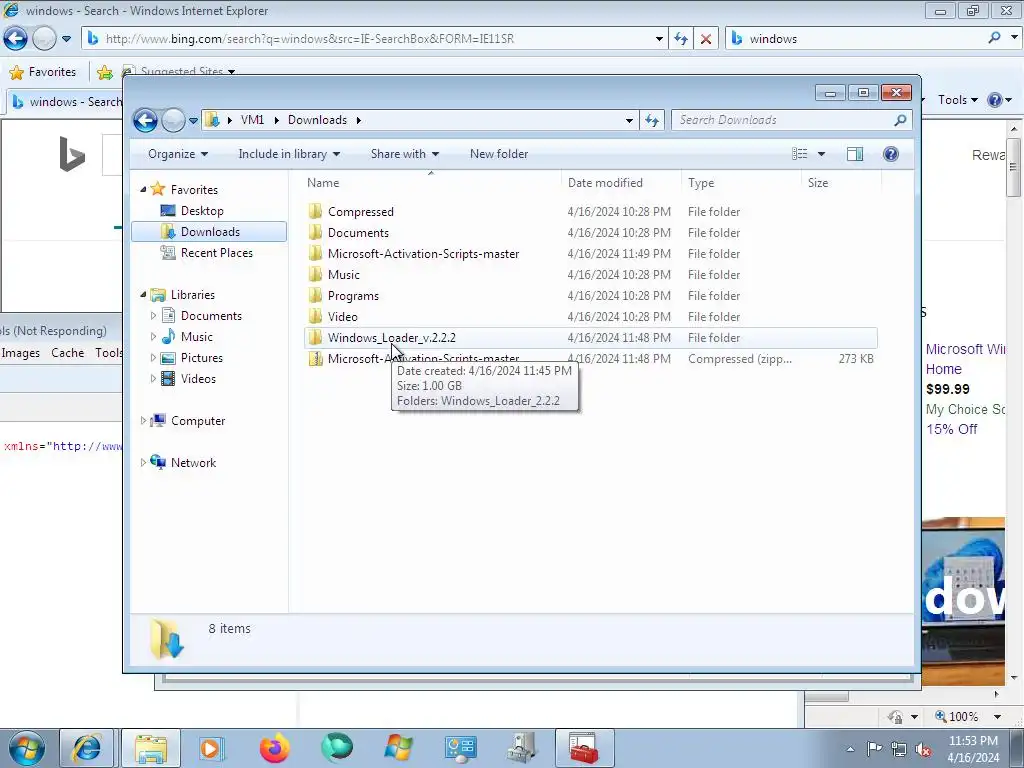This screenshot has width=1024, height=768.
Task: Open the IE Tools menu
Action: click(957, 100)
